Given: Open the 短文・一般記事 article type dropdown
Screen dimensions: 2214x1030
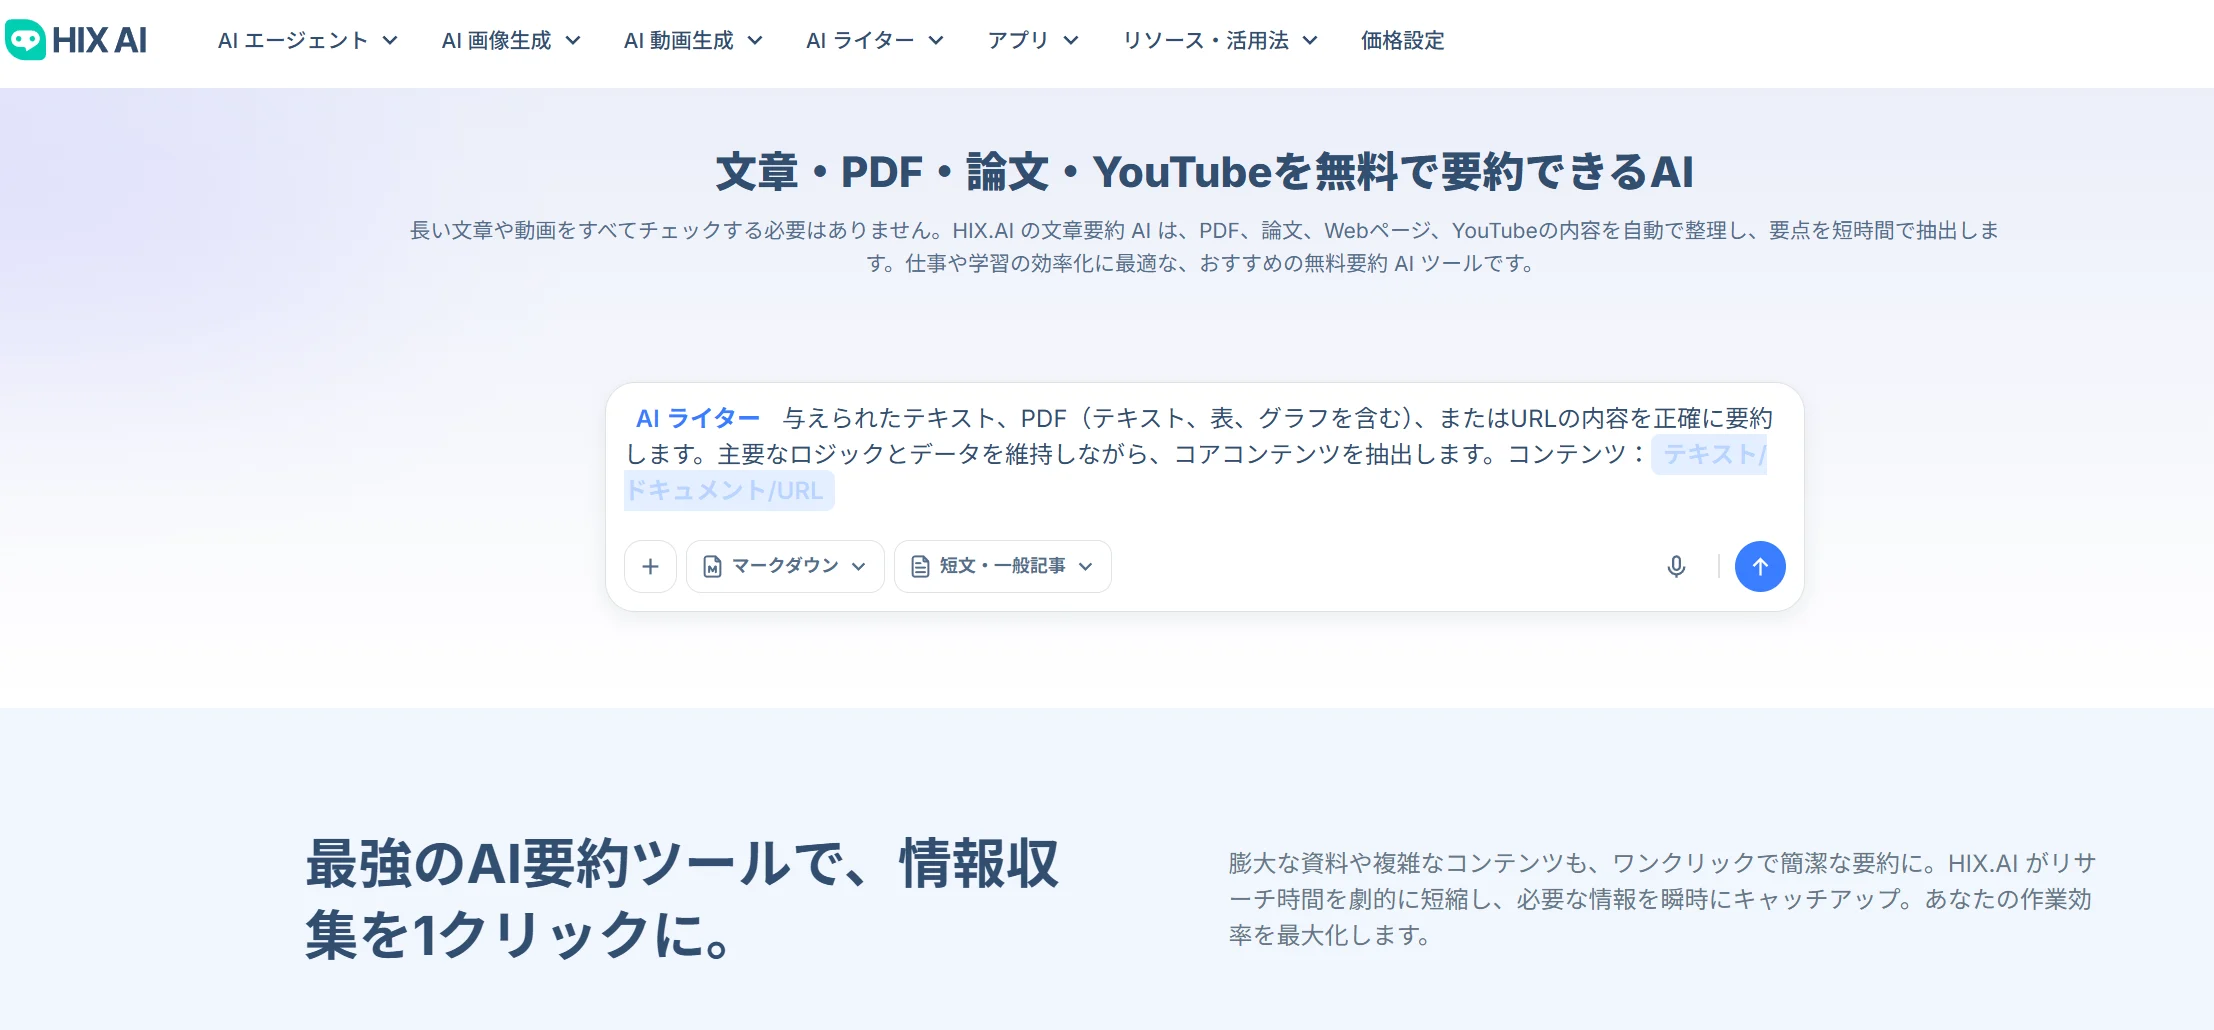Looking at the screenshot, I should [1001, 566].
